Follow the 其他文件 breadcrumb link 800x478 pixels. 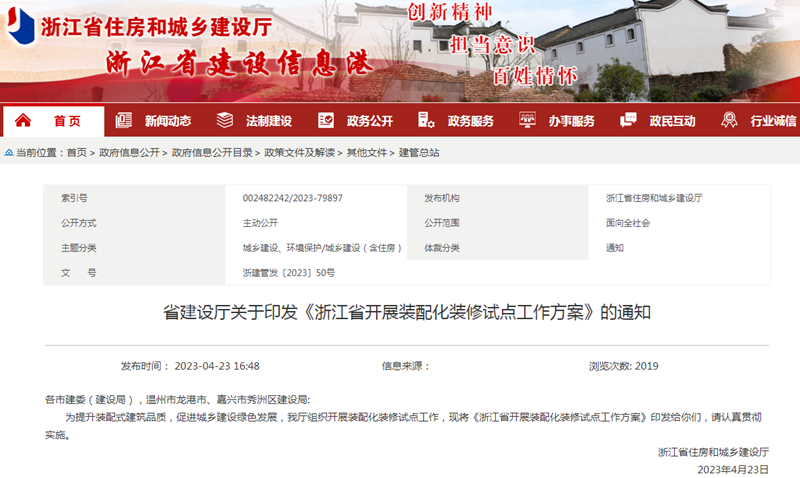[367, 153]
